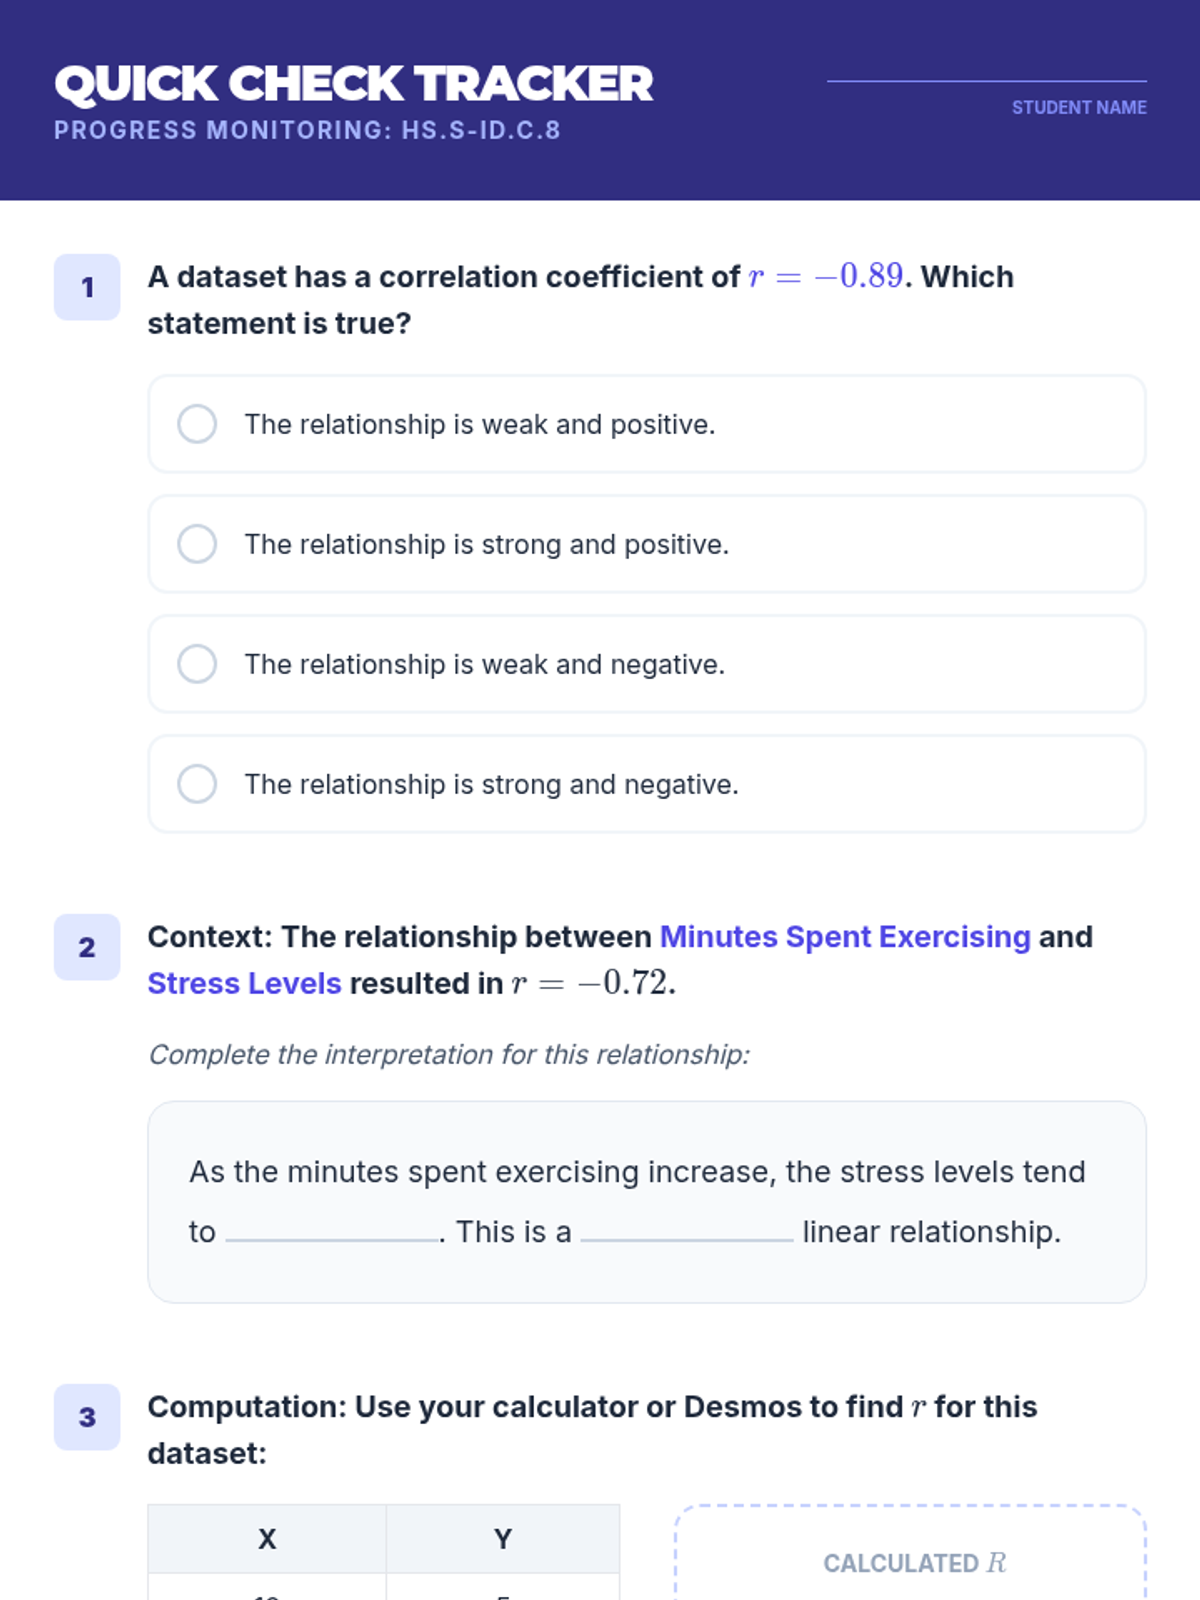Click the r = −0.89 formula
The height and width of the screenshot is (1600, 1200).
pos(825,276)
